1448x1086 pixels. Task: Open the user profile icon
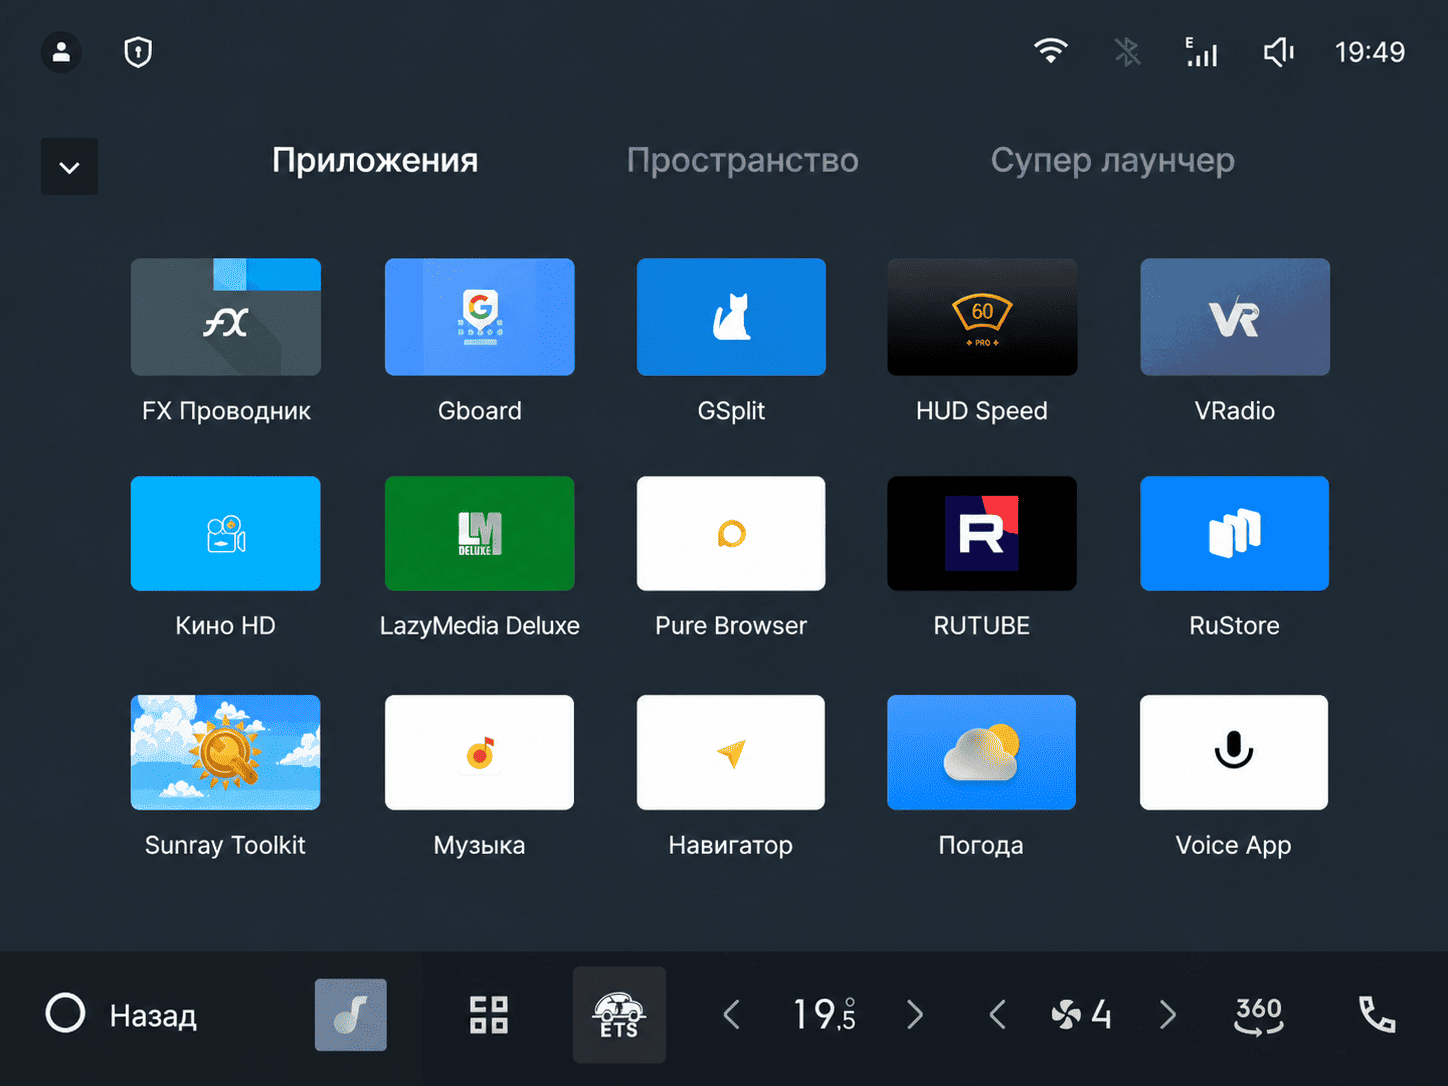pyautogui.click(x=61, y=52)
